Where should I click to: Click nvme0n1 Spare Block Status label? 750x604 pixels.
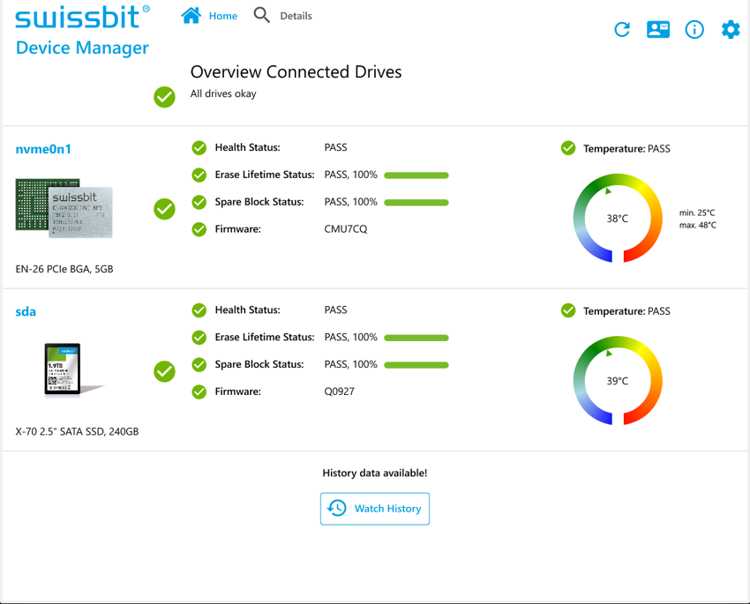pos(259,202)
